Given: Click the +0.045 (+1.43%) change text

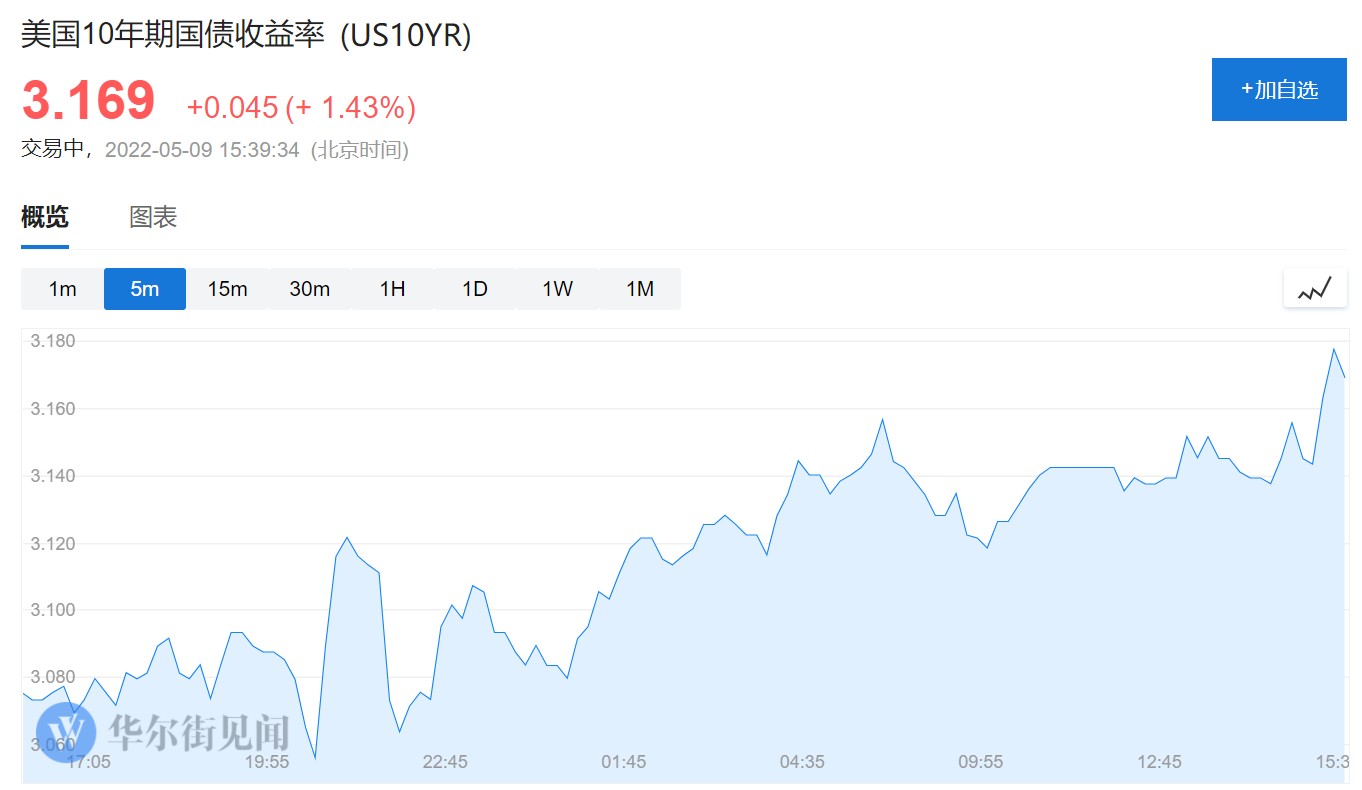Looking at the screenshot, I should pos(301,107).
